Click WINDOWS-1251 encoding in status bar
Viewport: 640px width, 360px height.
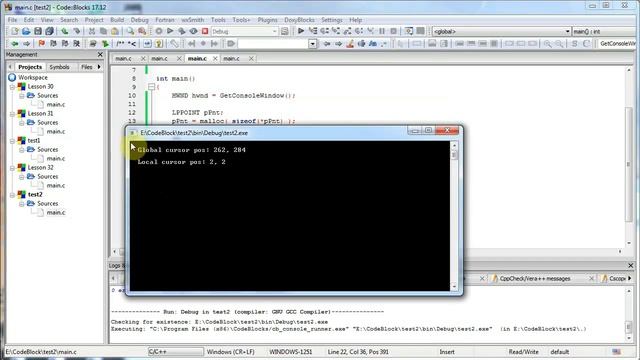(291, 352)
